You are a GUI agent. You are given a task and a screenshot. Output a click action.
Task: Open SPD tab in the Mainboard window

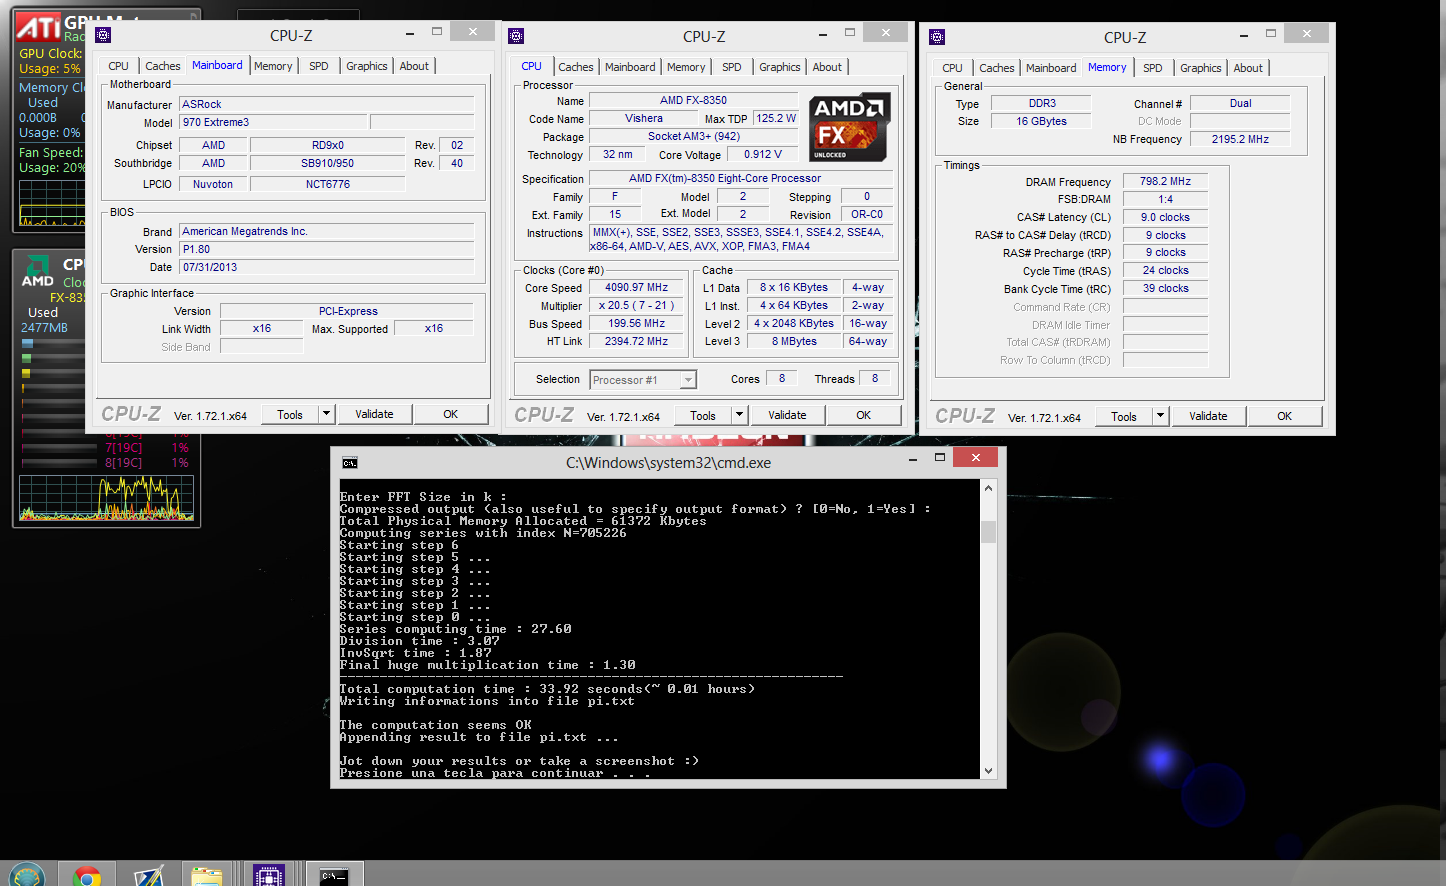(x=319, y=66)
